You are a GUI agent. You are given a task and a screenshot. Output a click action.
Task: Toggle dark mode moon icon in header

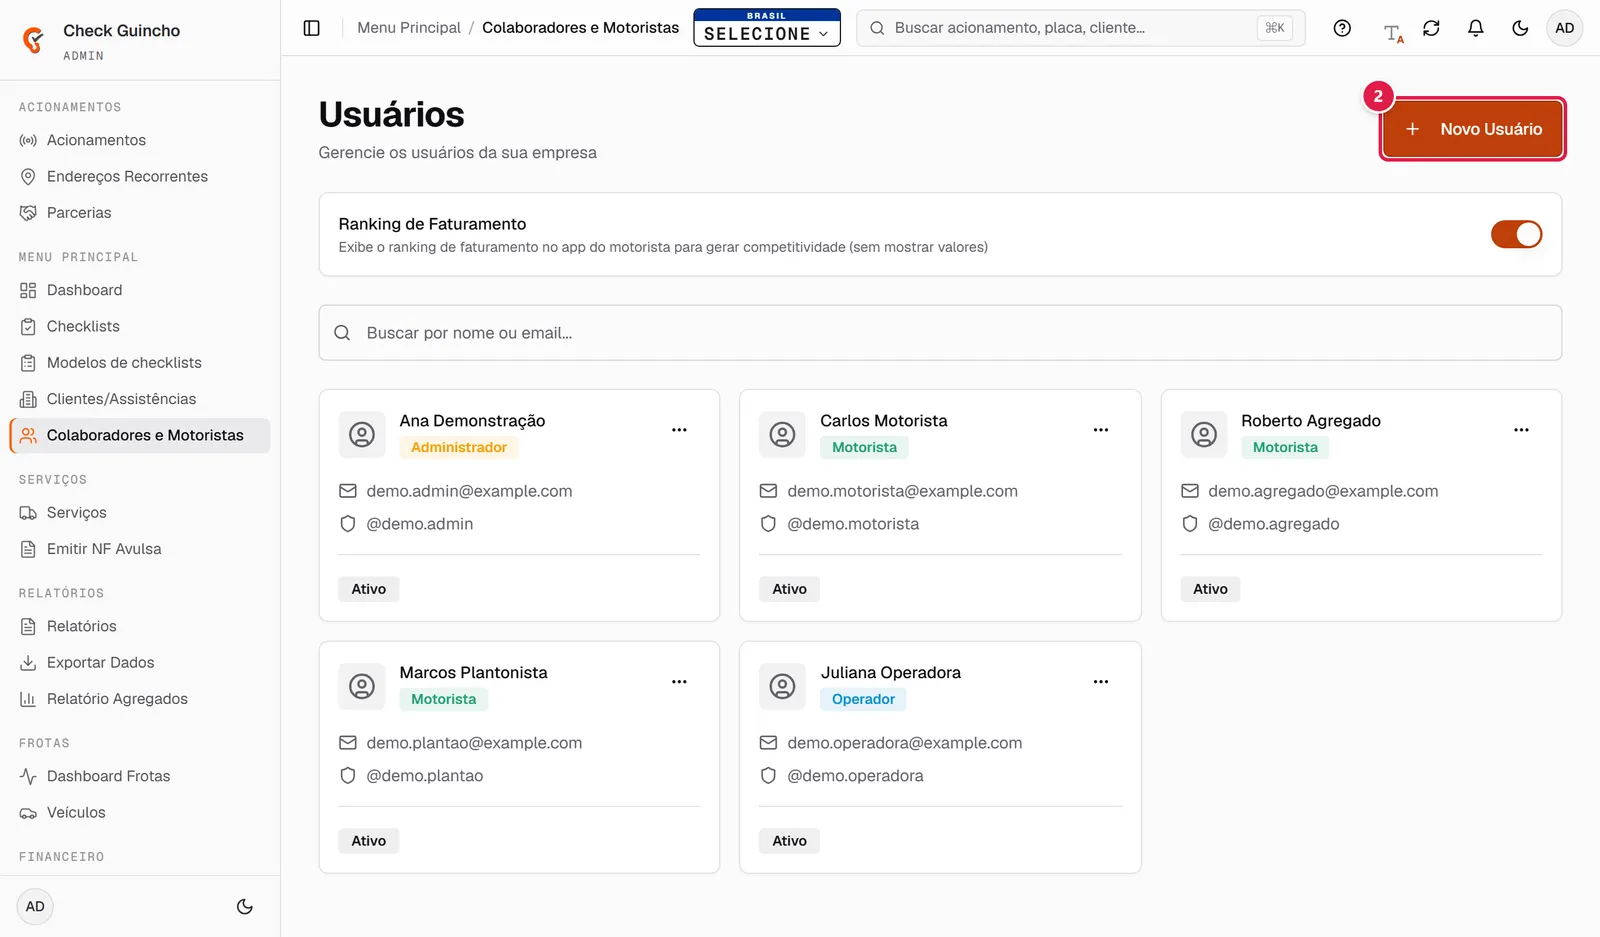point(1520,28)
